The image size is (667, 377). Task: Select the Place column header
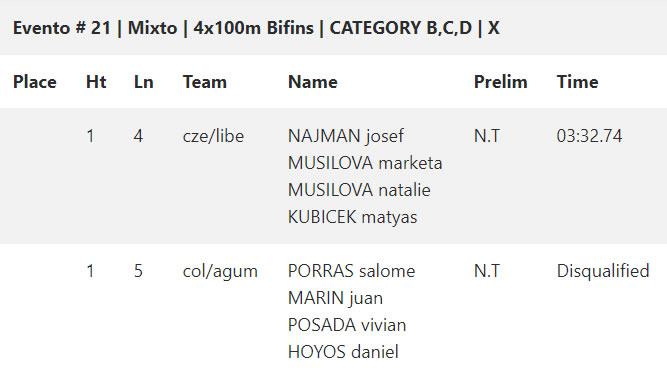click(34, 82)
